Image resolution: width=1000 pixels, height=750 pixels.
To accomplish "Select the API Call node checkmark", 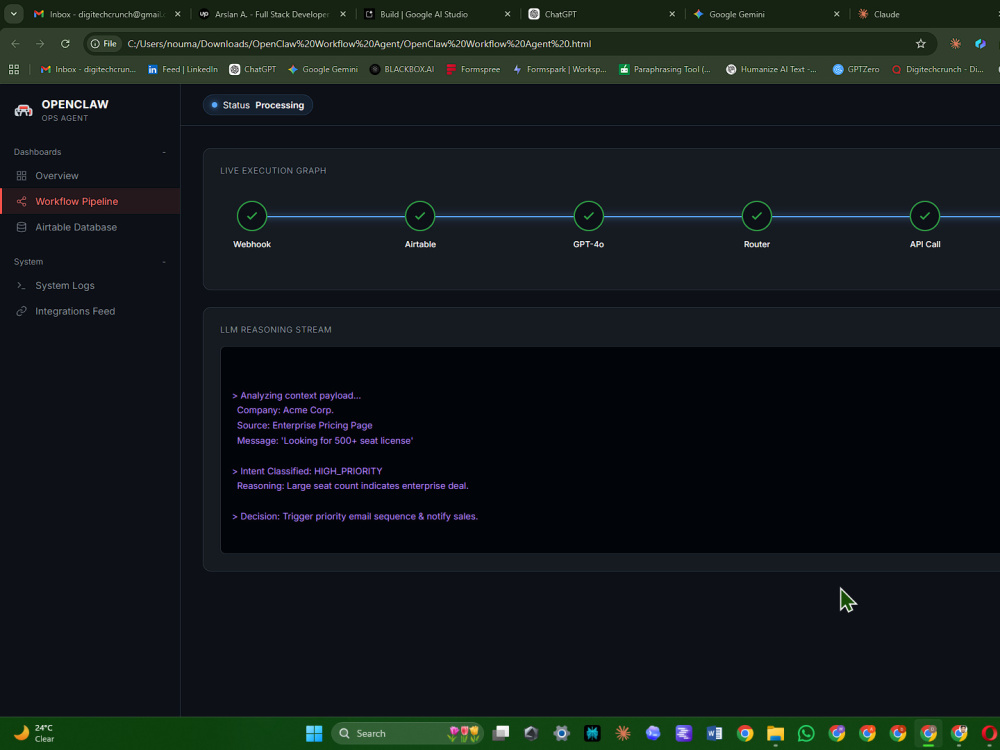I will [x=925, y=216].
